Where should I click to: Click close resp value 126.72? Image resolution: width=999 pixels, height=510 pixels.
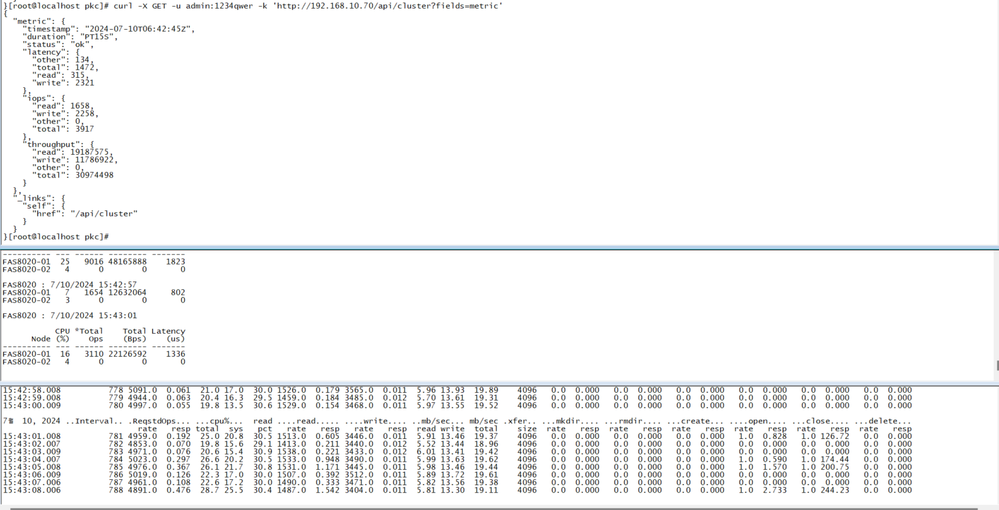click(835, 437)
